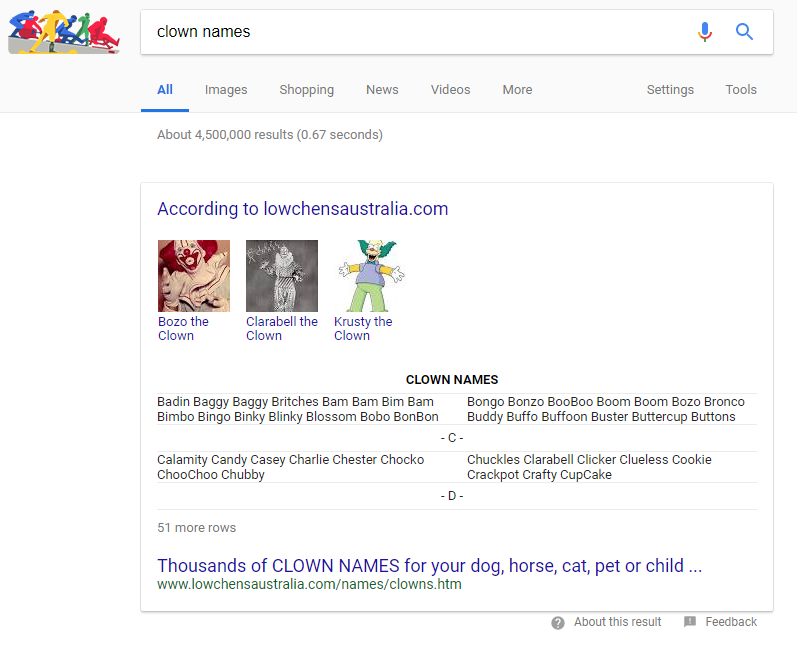Open the Krusty the Clown text link

(363, 329)
